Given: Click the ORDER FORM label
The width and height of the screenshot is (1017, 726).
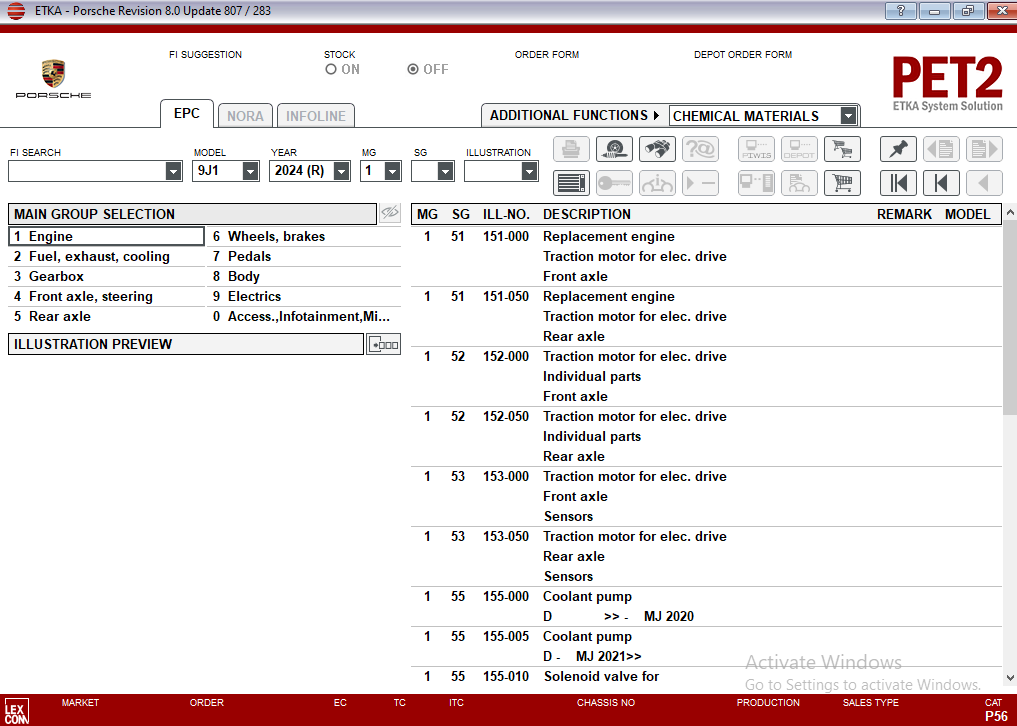Looking at the screenshot, I should coord(547,54).
